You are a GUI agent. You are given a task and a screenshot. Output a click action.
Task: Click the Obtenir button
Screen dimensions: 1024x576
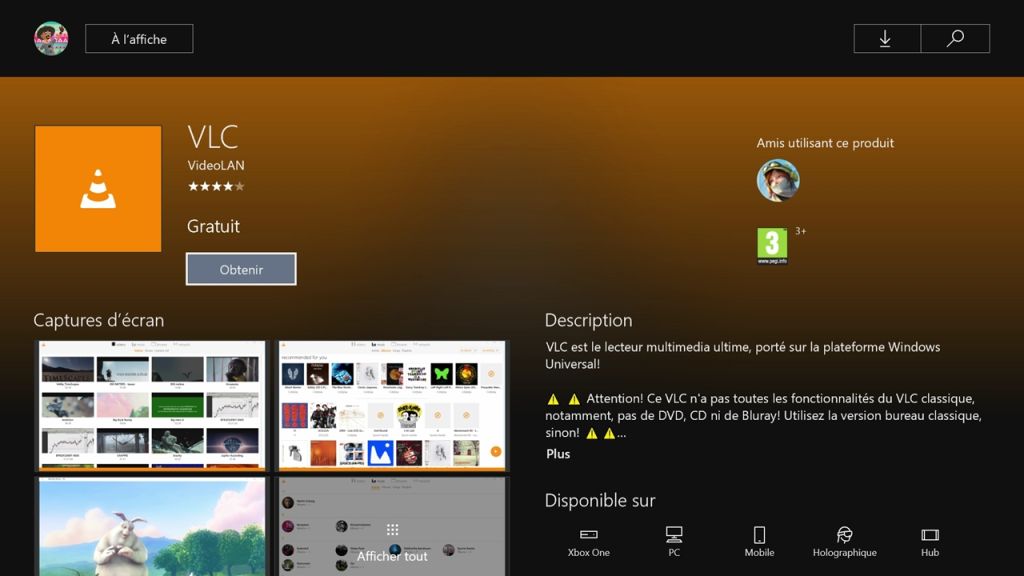(241, 269)
